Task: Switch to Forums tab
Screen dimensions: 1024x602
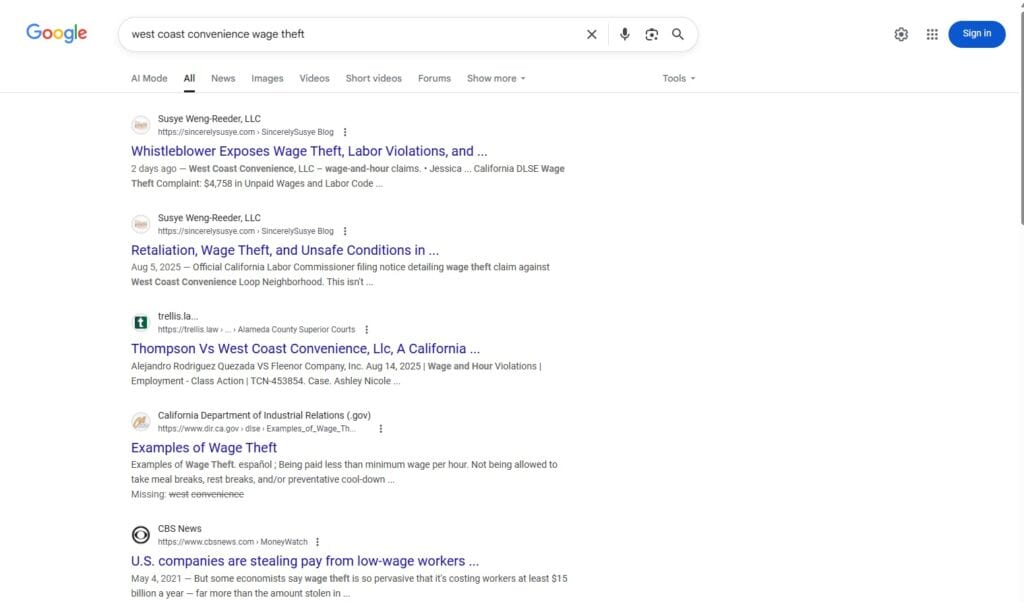Action: [x=434, y=78]
